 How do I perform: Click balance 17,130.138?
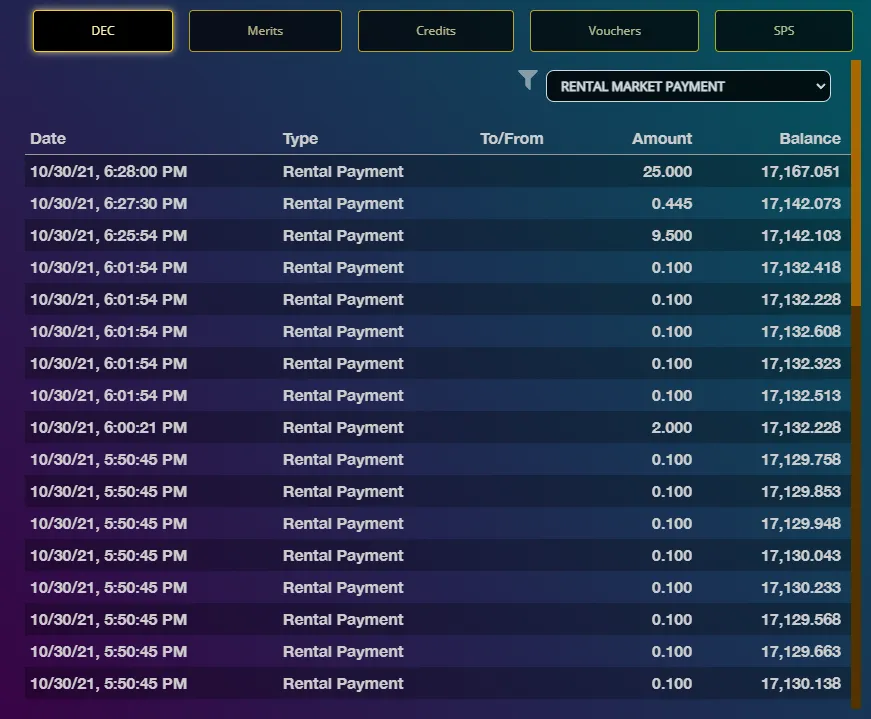click(x=800, y=684)
